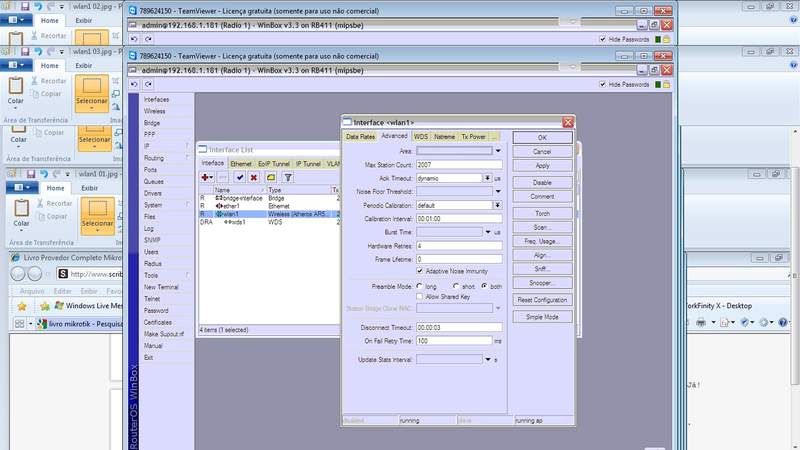Click the Windows Live Messenger bookmark icon
The width and height of the screenshot is (800, 450).
[x=59, y=306]
